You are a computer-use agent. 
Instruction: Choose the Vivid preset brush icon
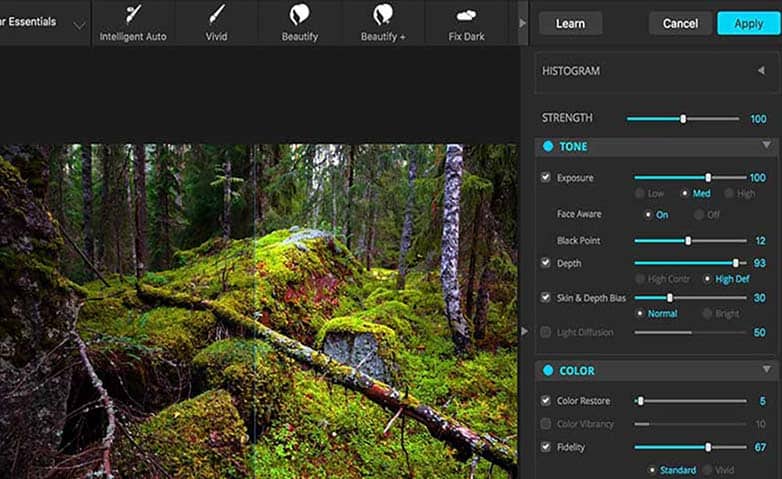[216, 14]
